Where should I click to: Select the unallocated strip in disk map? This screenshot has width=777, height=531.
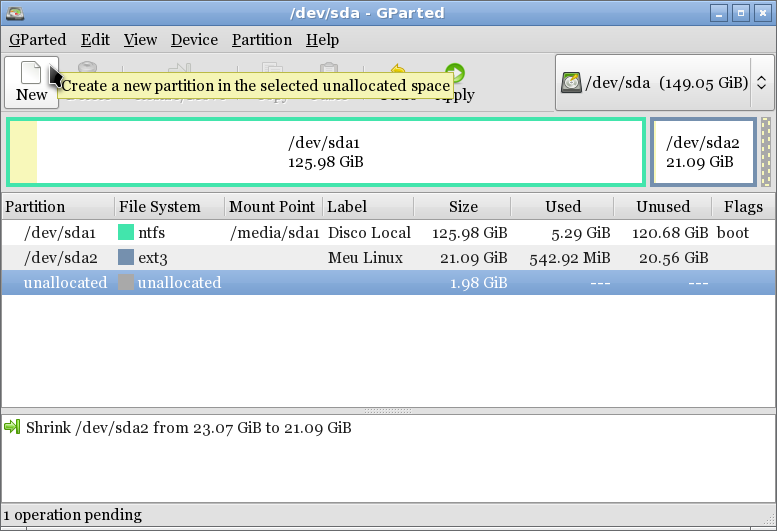click(766, 152)
